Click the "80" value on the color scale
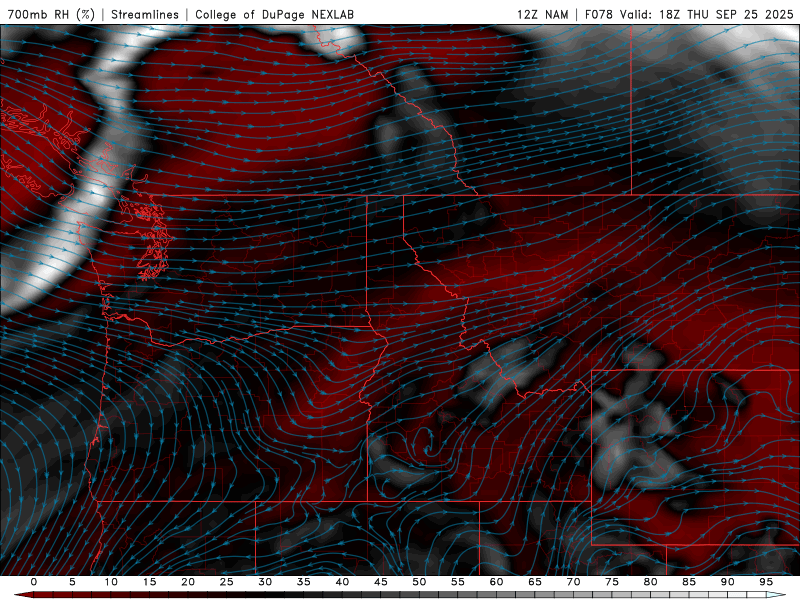The width and height of the screenshot is (800, 600). pos(651,582)
